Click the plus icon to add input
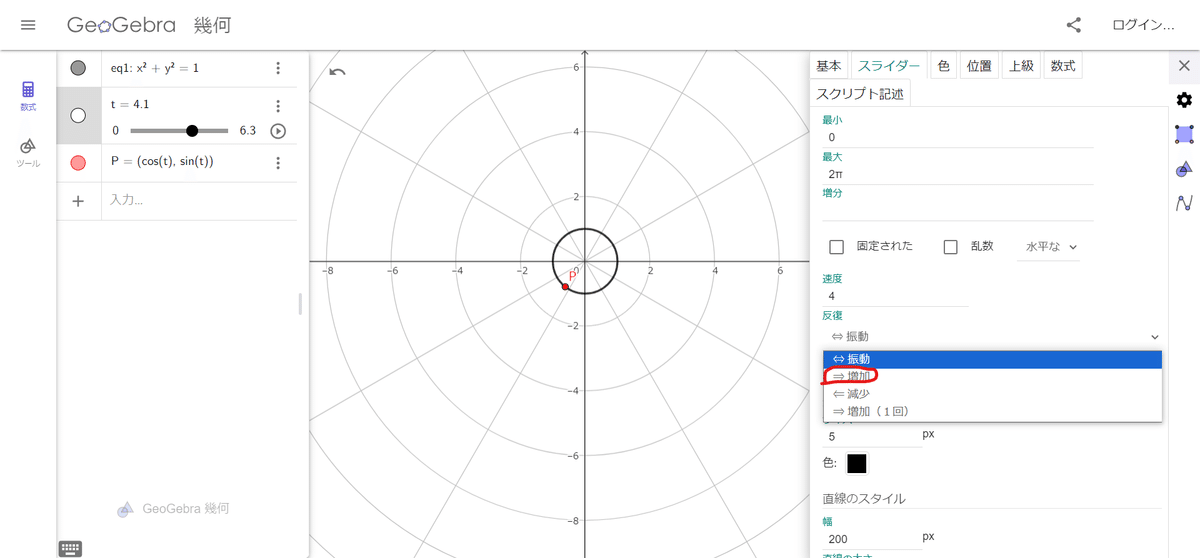The height and width of the screenshot is (558, 1200). click(78, 201)
